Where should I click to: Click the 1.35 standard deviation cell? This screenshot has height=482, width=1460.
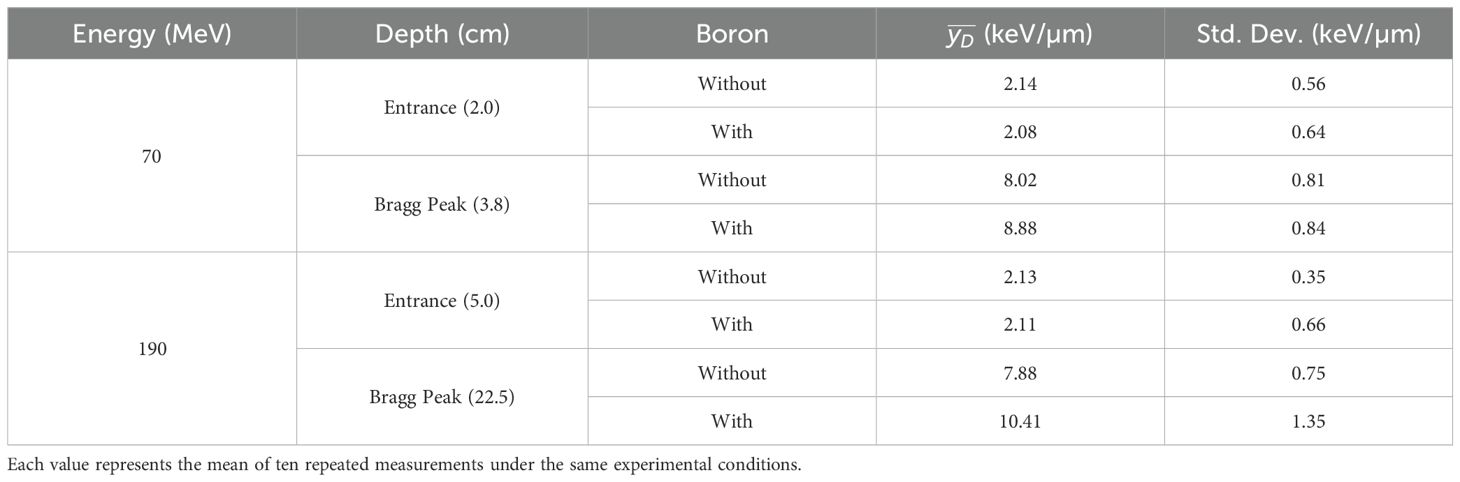point(1308,421)
